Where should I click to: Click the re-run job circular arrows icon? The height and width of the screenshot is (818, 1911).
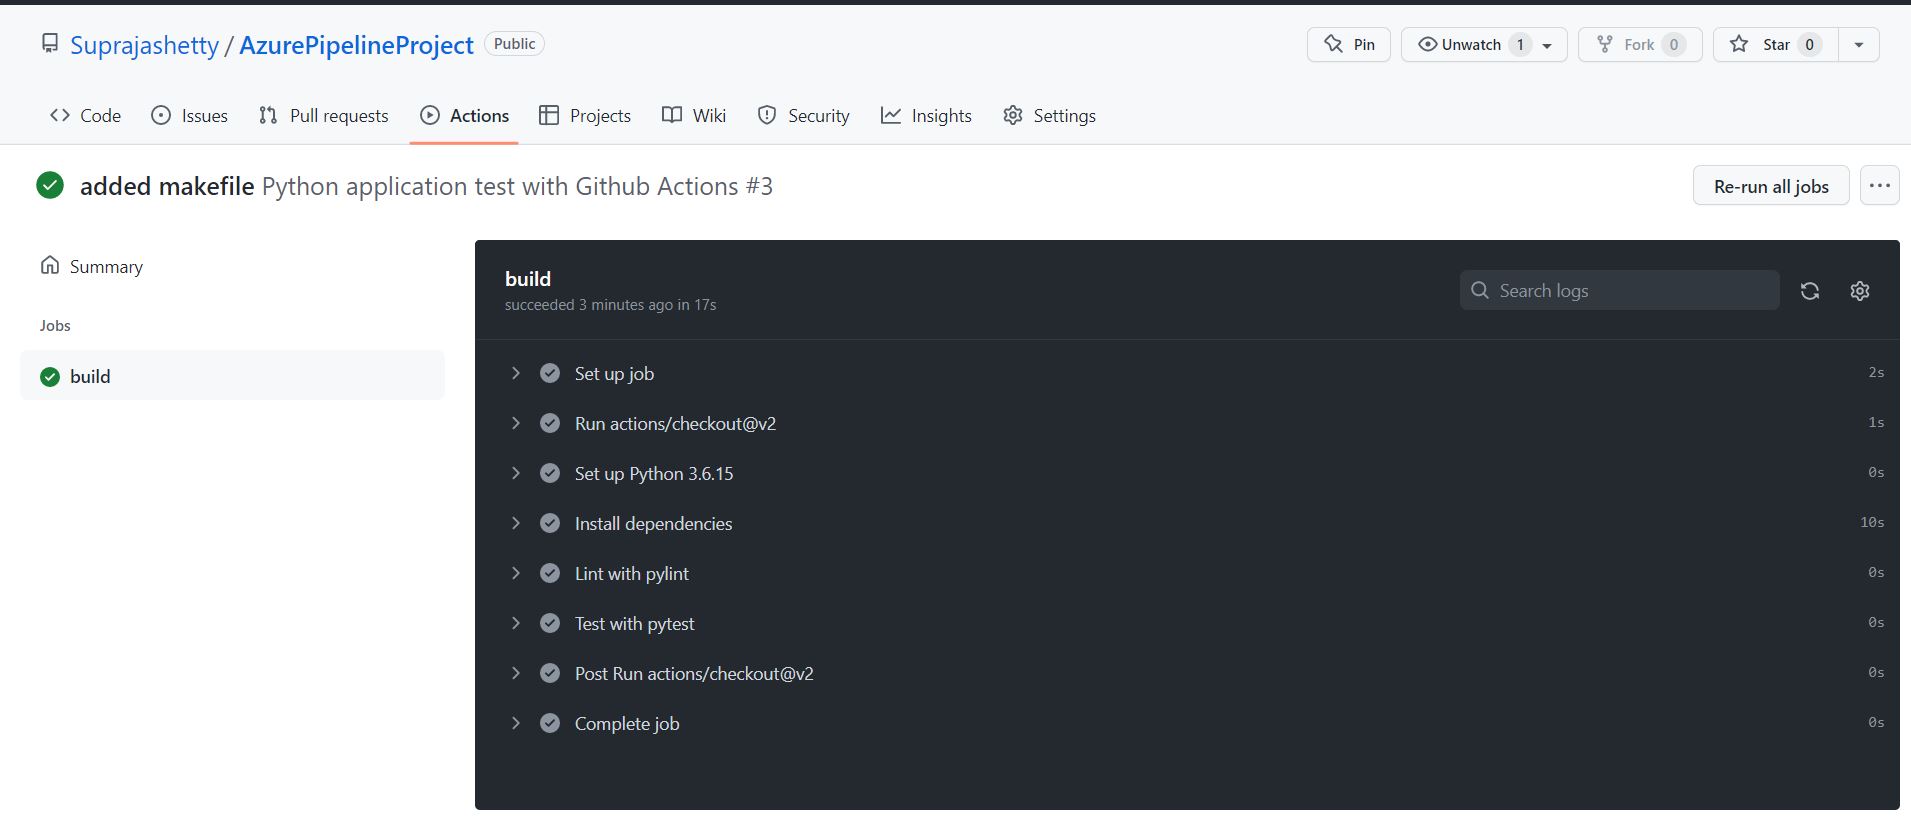[1809, 291]
